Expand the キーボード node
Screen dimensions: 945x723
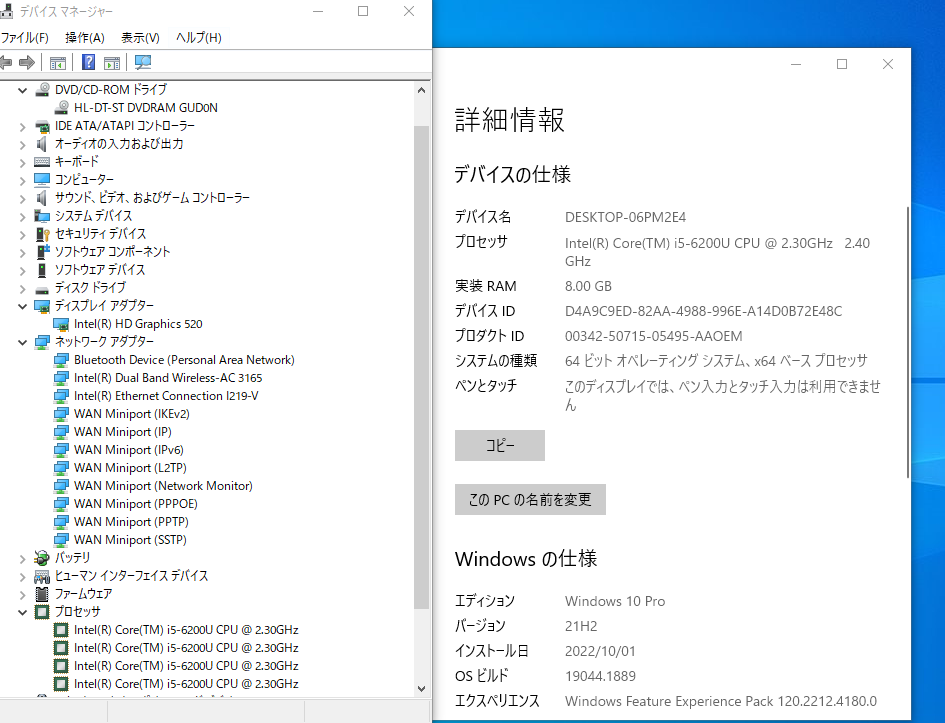click(22, 162)
